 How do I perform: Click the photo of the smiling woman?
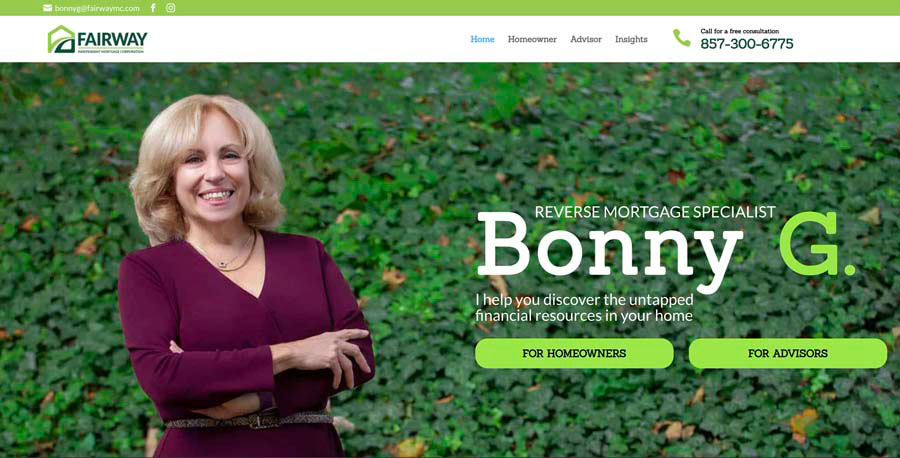[244, 276]
